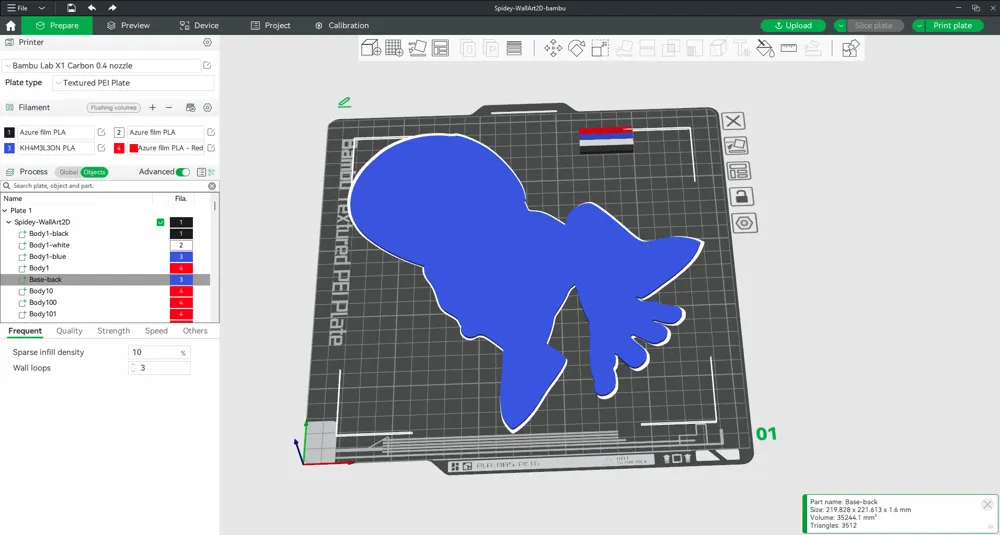Open Printer settings gear icon

tap(207, 42)
